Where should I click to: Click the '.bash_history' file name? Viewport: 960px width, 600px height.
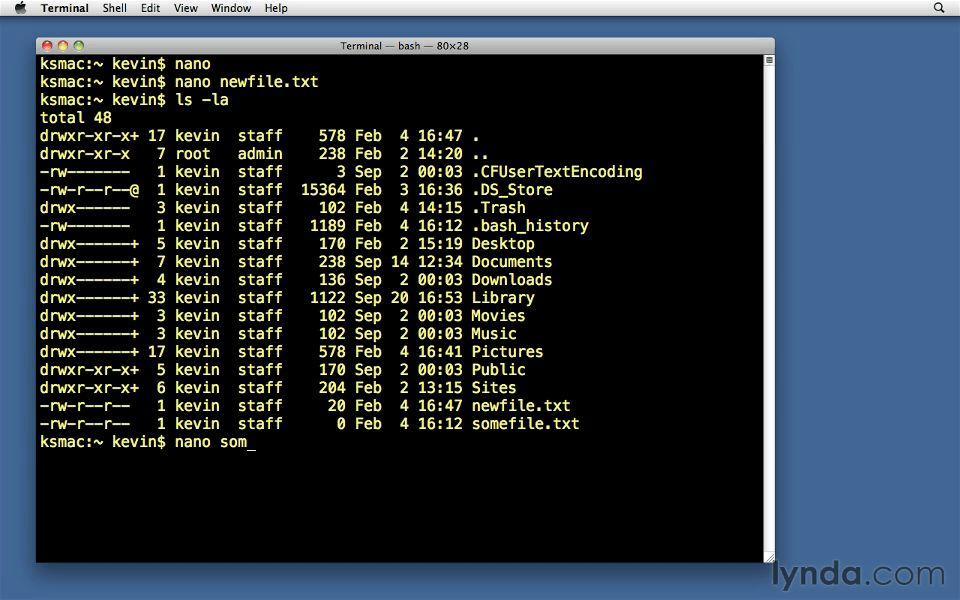pos(530,226)
